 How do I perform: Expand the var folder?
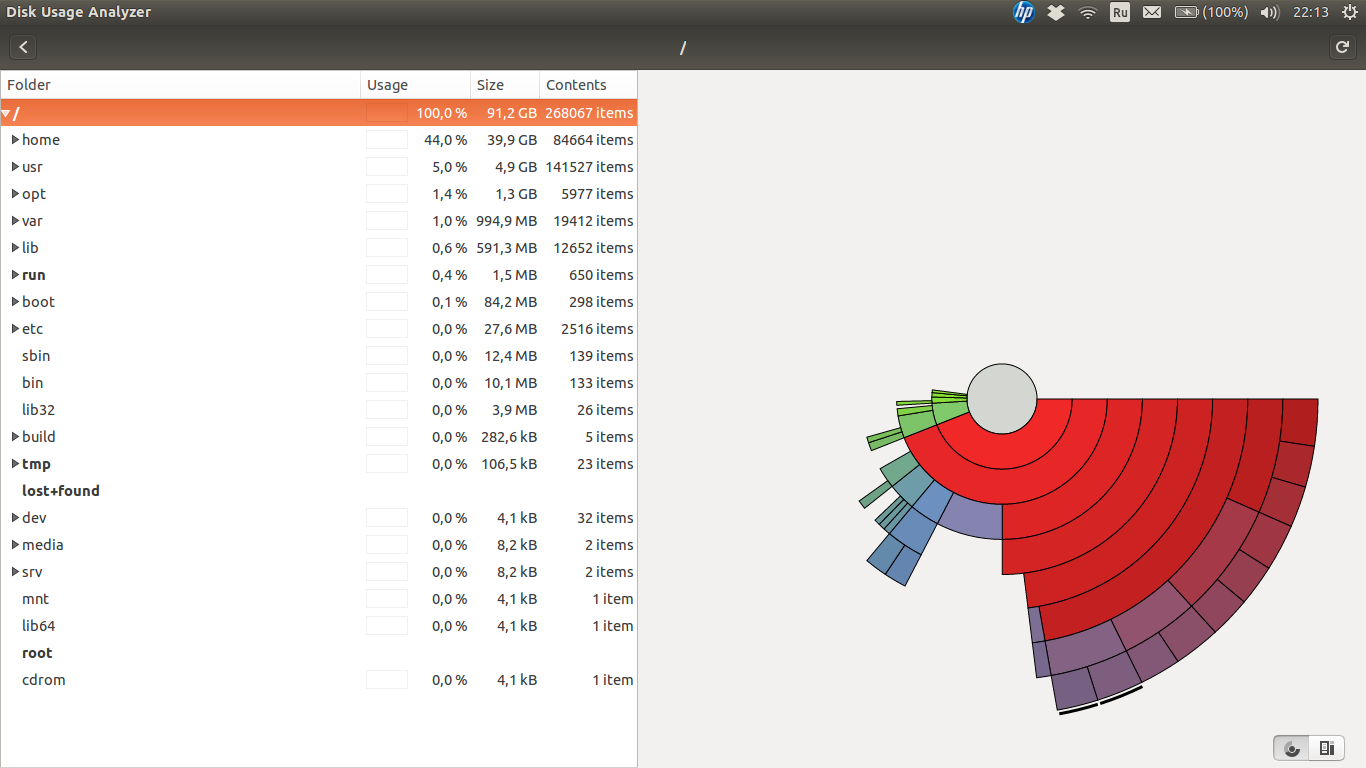[15, 221]
